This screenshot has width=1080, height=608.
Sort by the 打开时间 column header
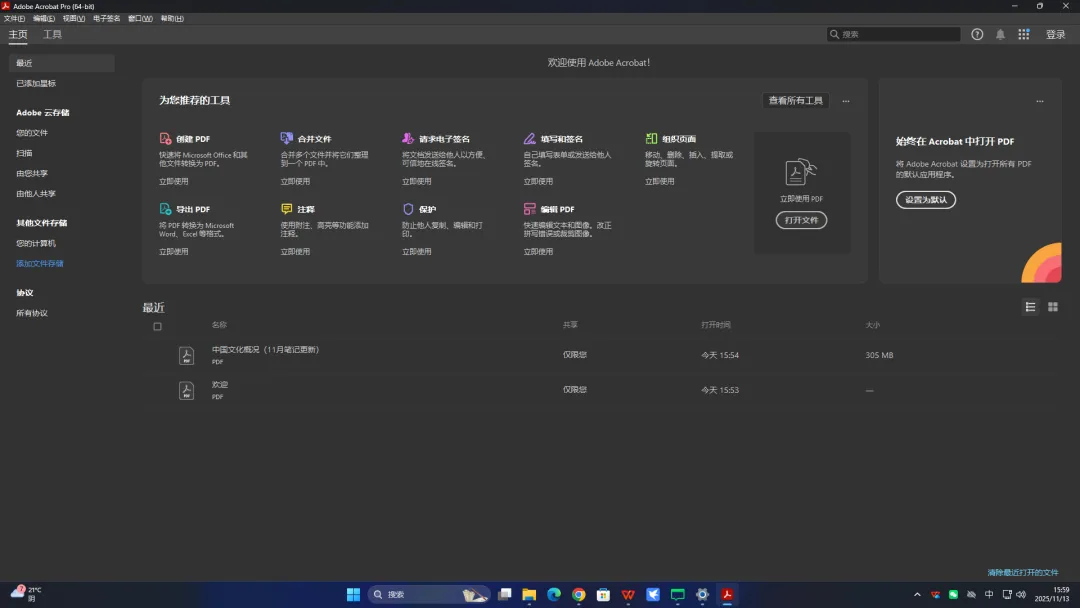[716, 325]
